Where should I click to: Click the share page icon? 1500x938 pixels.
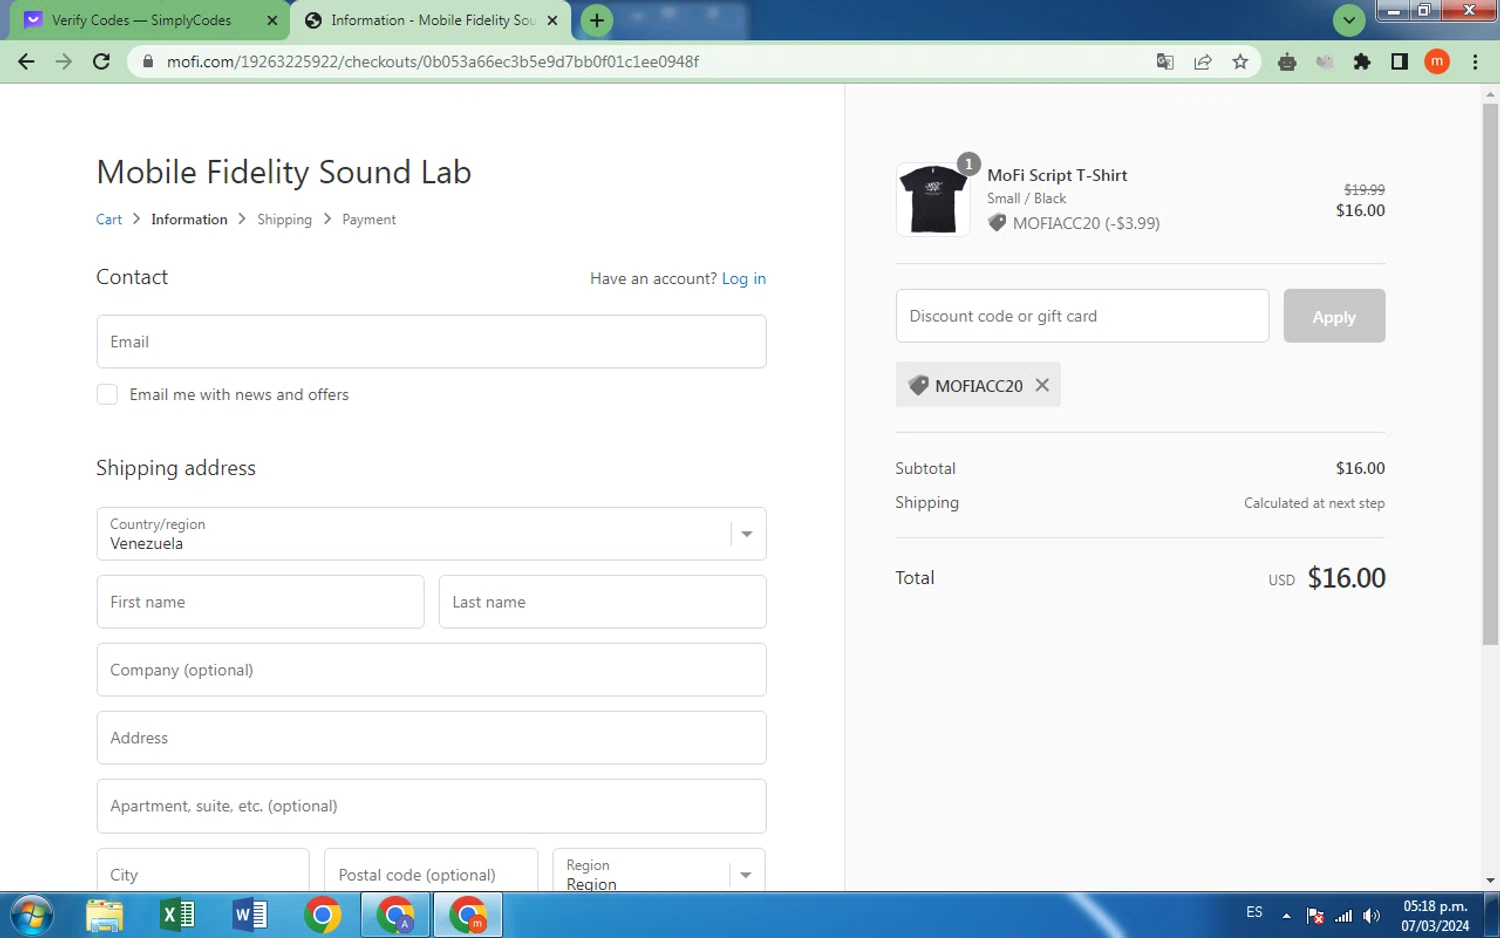1203,62
